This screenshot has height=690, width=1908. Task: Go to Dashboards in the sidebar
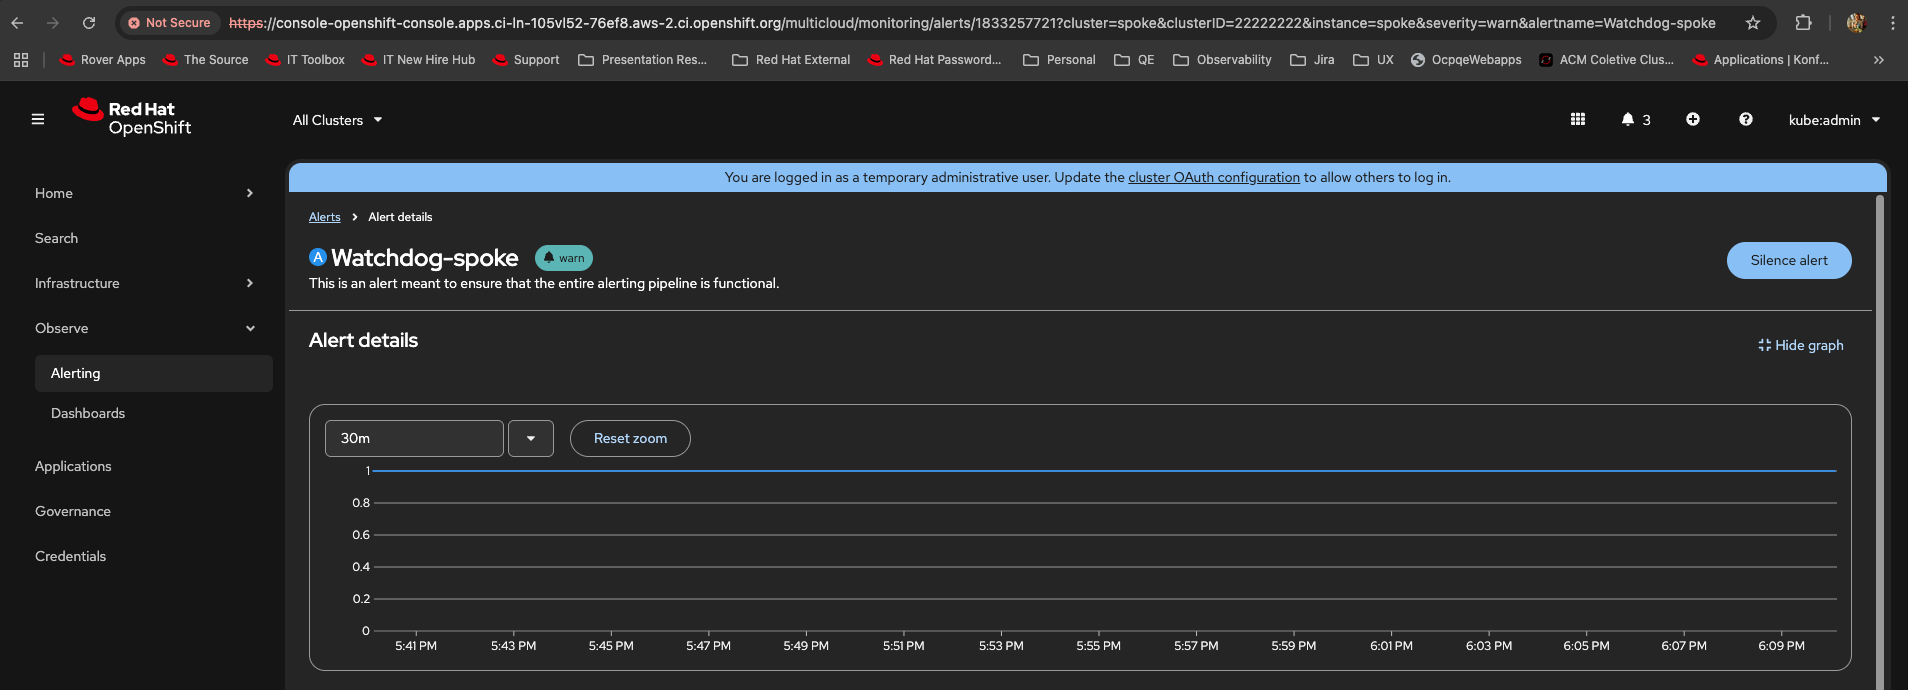point(88,413)
